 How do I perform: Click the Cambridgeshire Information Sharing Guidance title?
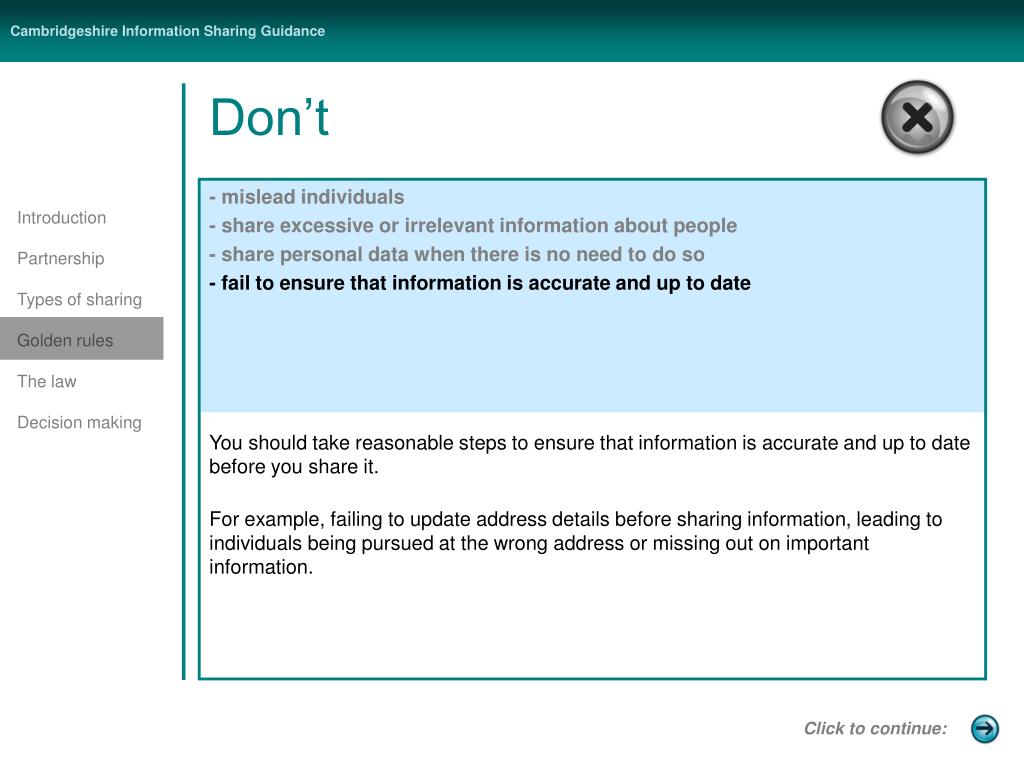click(167, 31)
